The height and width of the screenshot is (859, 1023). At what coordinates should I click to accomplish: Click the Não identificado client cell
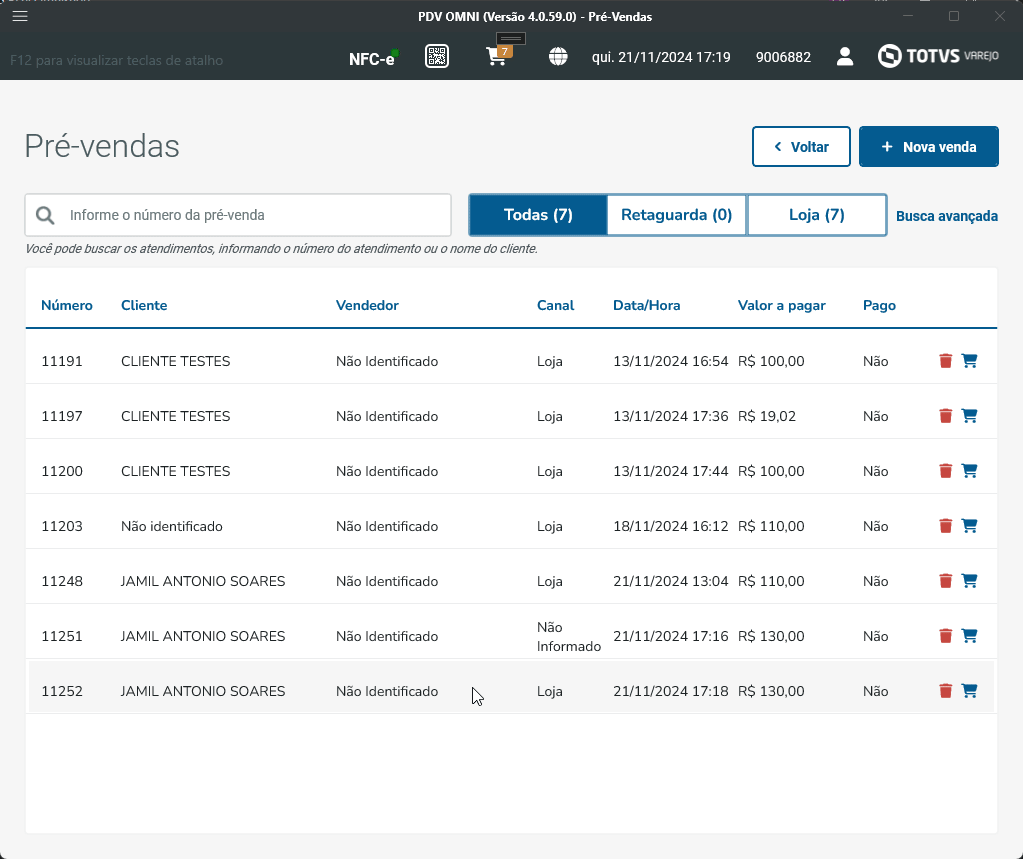click(172, 526)
